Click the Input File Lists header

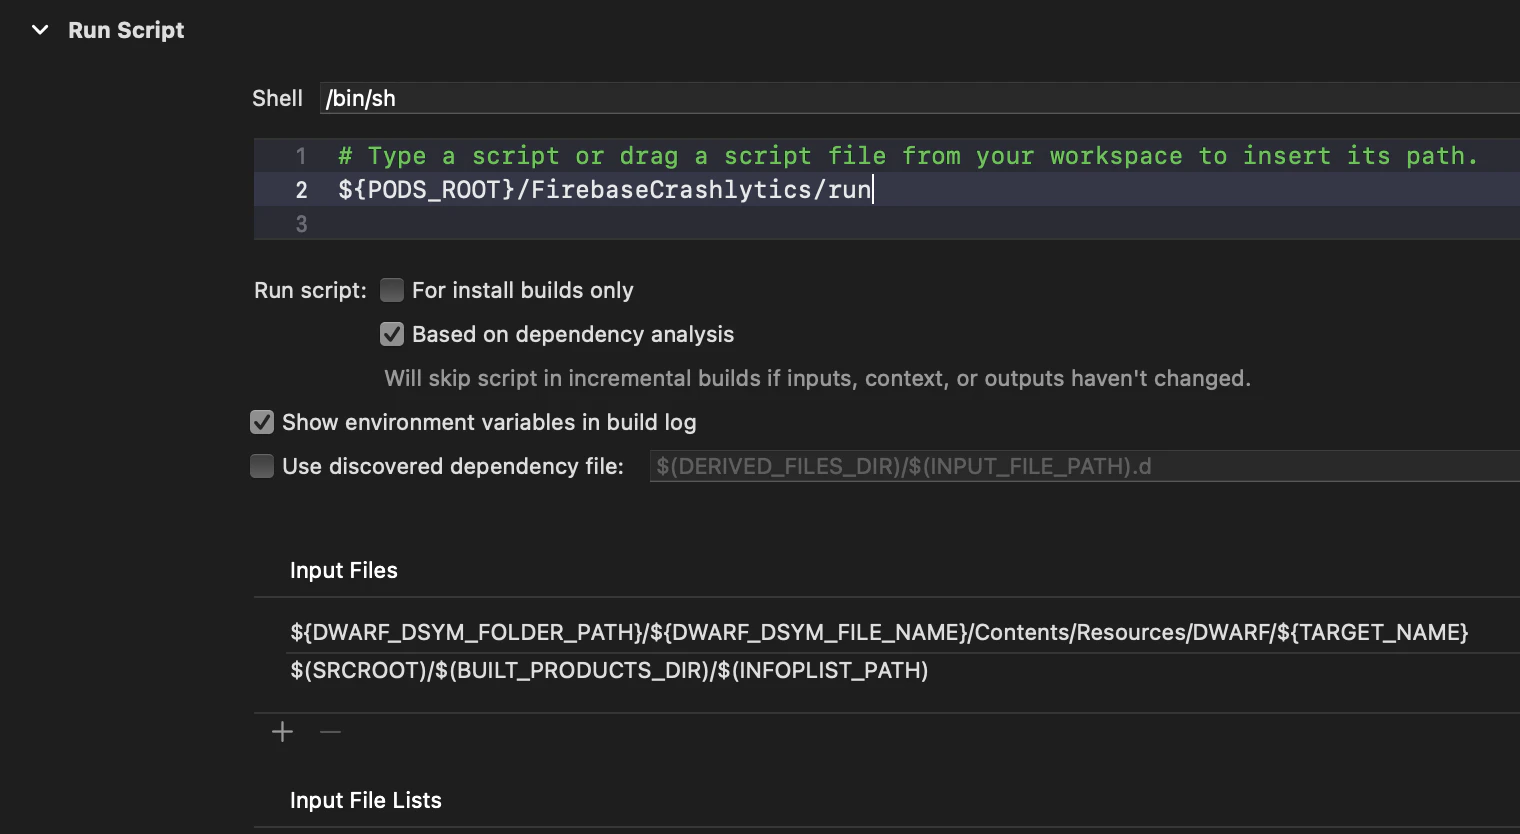pyautogui.click(x=366, y=800)
